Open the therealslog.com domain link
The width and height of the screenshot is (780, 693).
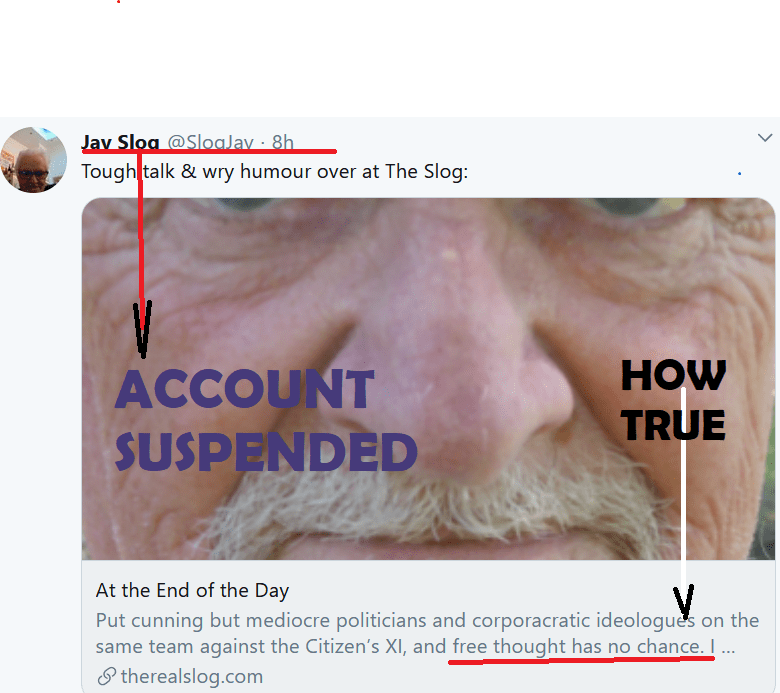pyautogui.click(x=192, y=676)
